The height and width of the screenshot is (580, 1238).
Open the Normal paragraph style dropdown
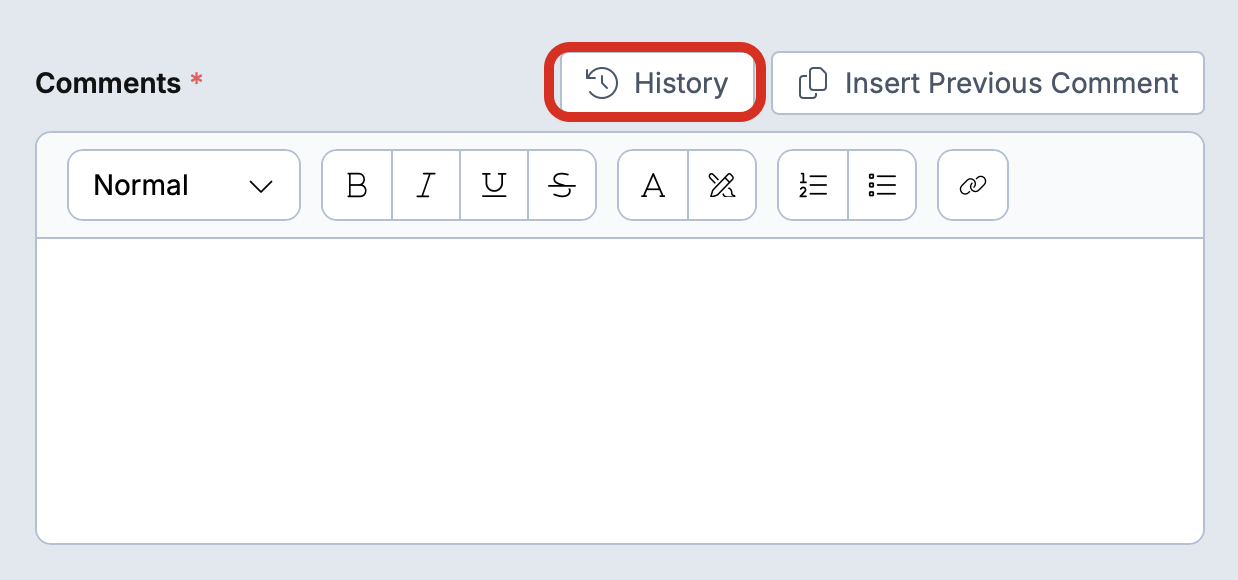[x=184, y=185]
